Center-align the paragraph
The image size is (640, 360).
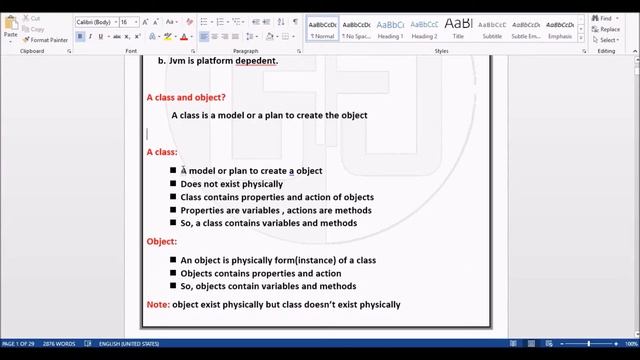tap(214, 37)
